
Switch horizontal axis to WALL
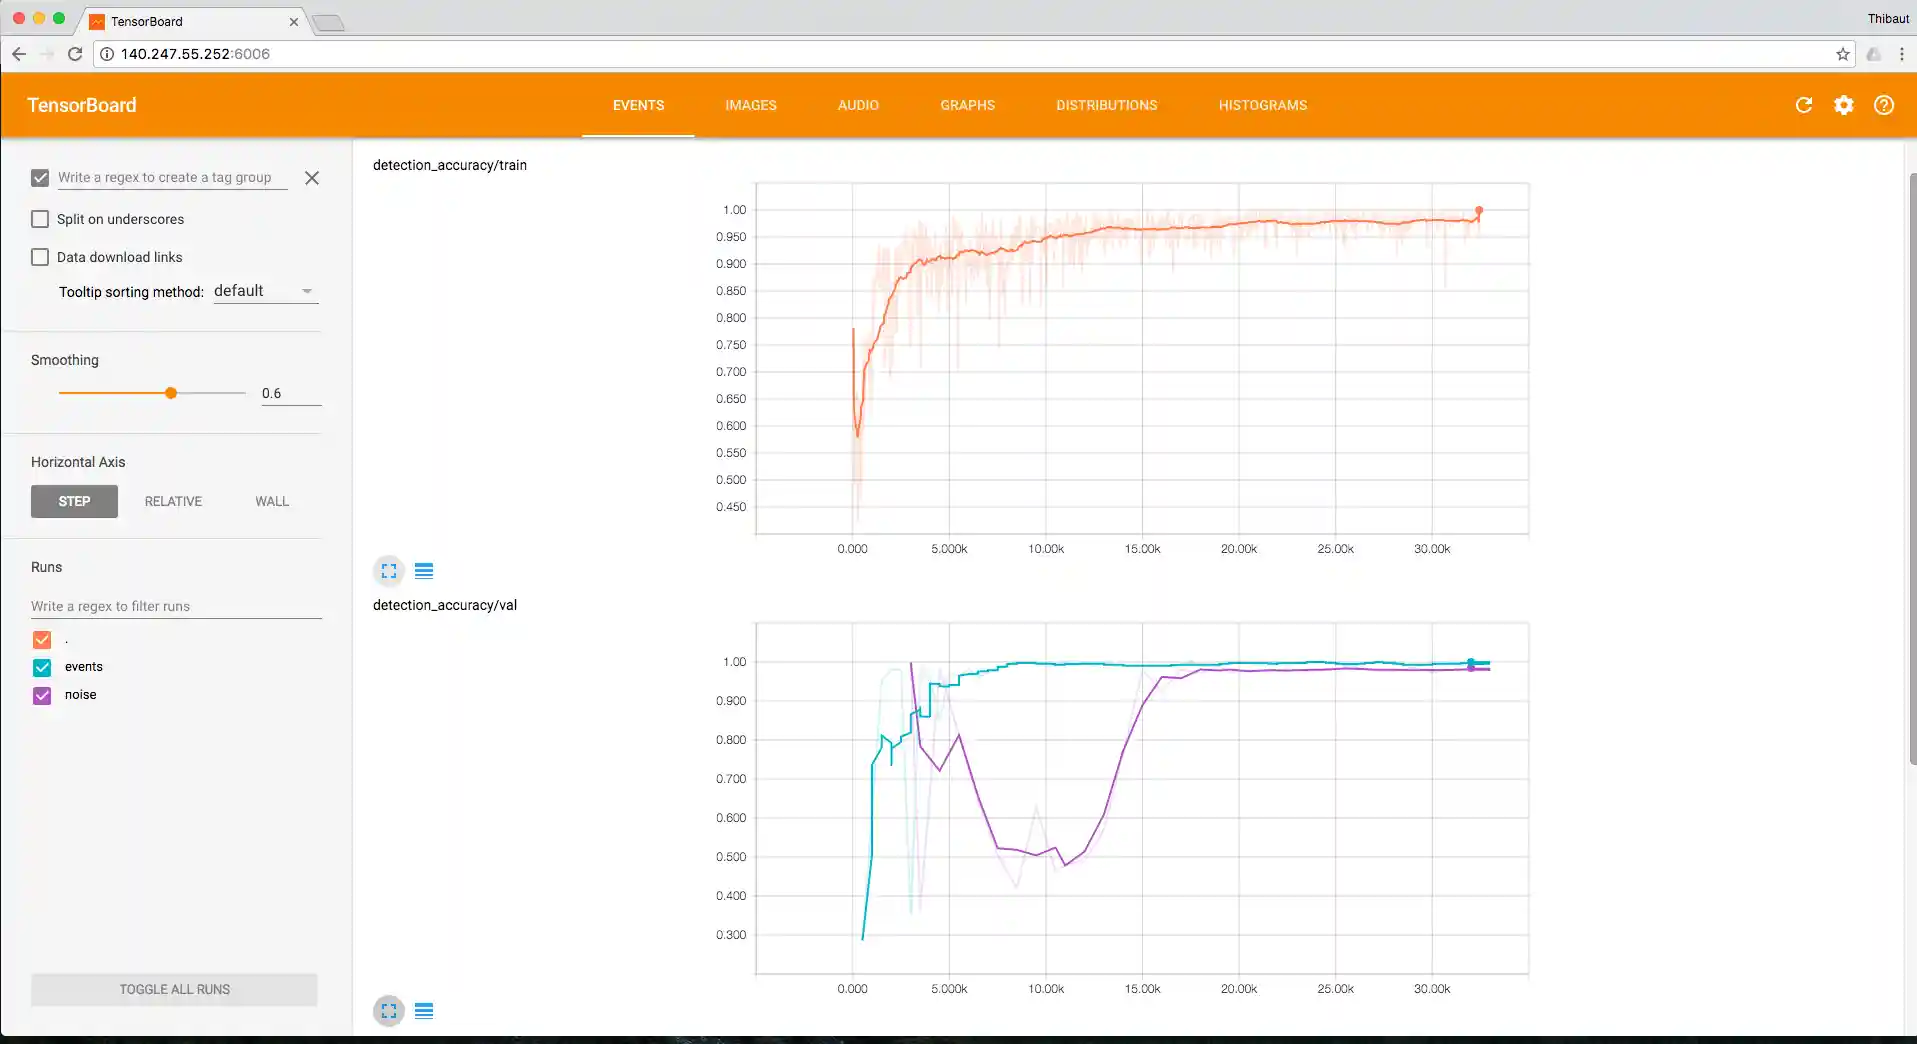270,501
